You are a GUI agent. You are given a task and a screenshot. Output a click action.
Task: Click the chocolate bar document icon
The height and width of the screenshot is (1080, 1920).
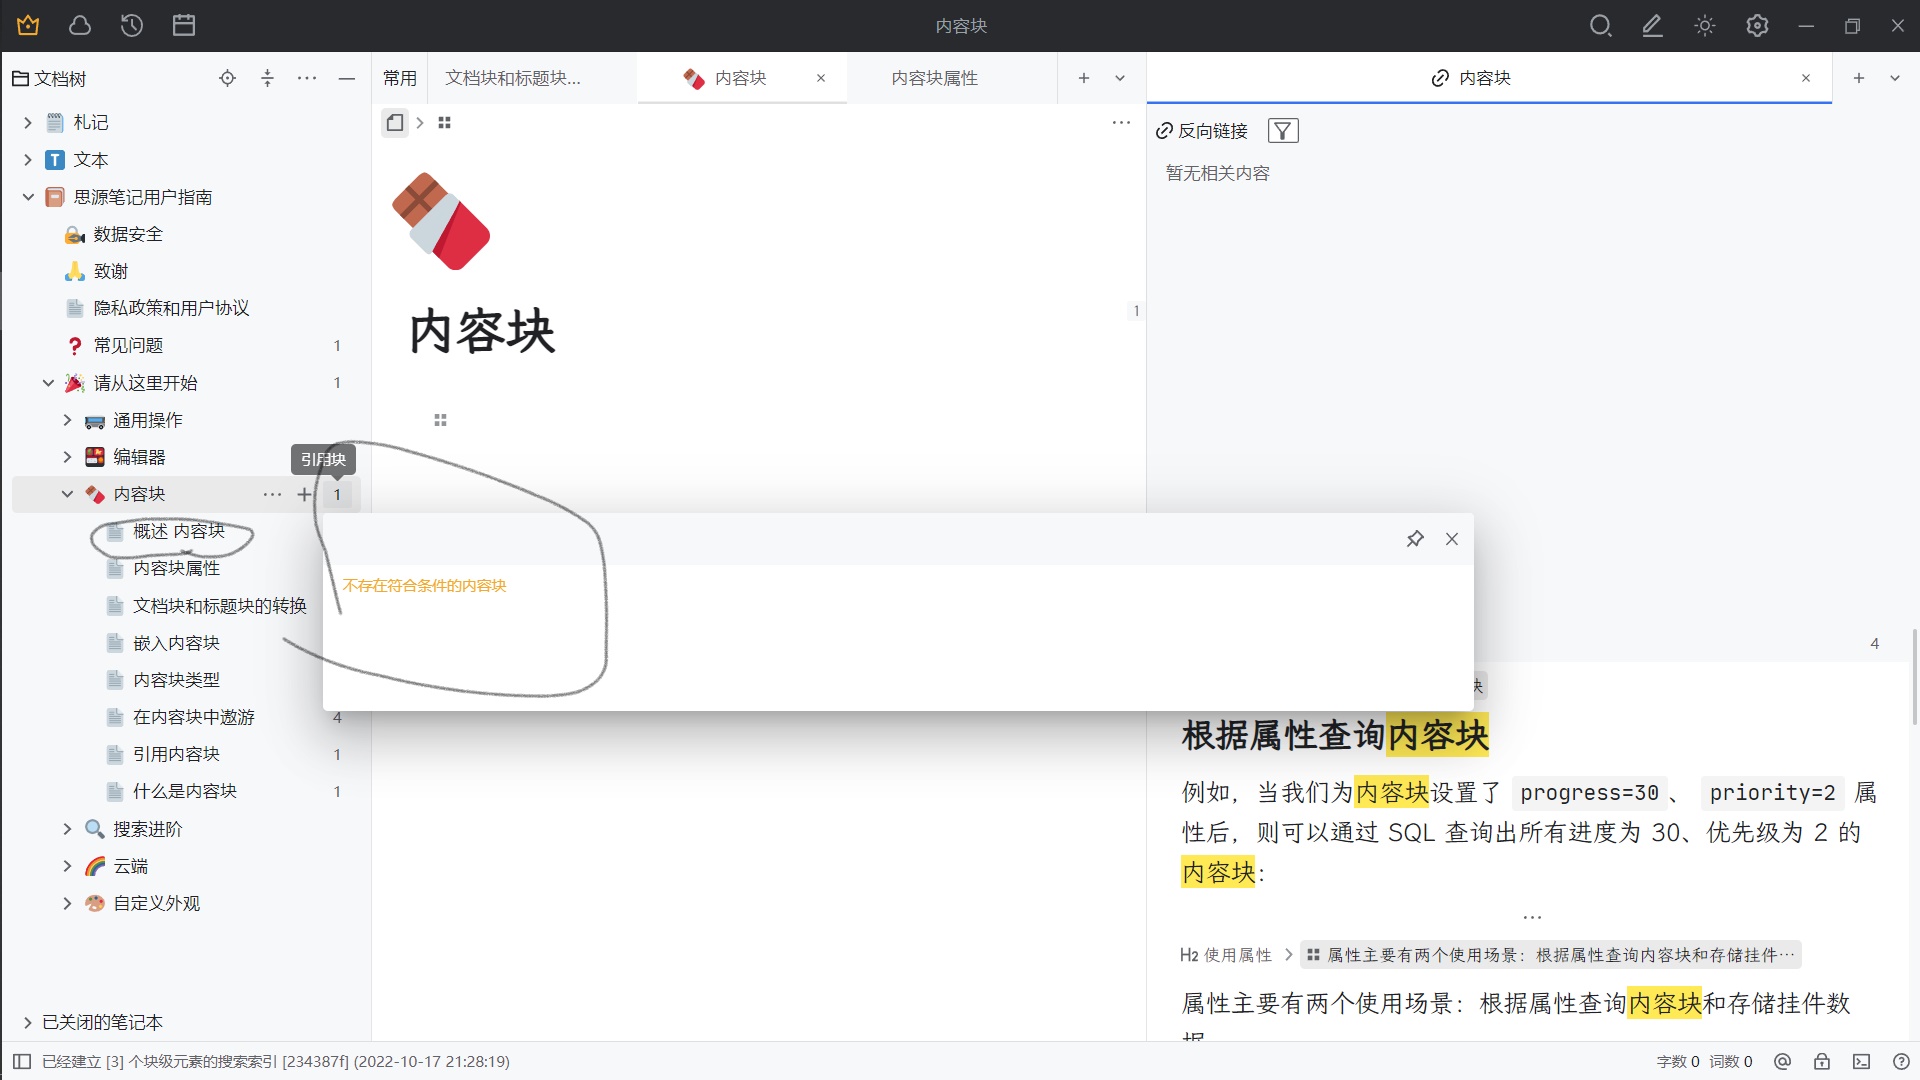(441, 222)
